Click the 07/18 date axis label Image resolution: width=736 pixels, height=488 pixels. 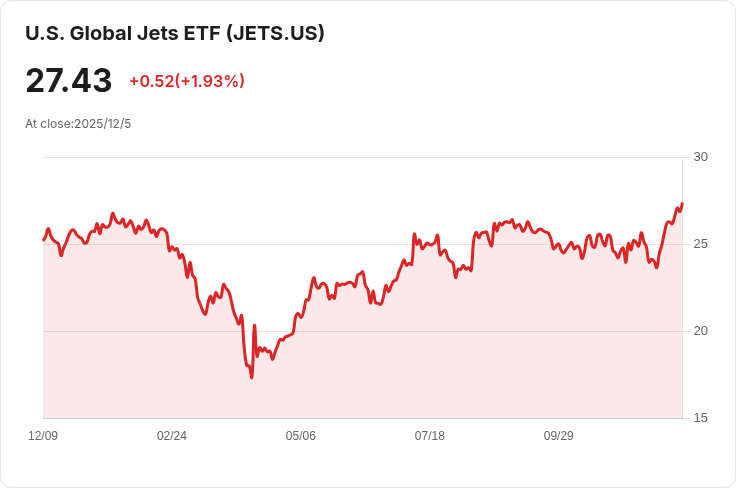click(x=429, y=435)
